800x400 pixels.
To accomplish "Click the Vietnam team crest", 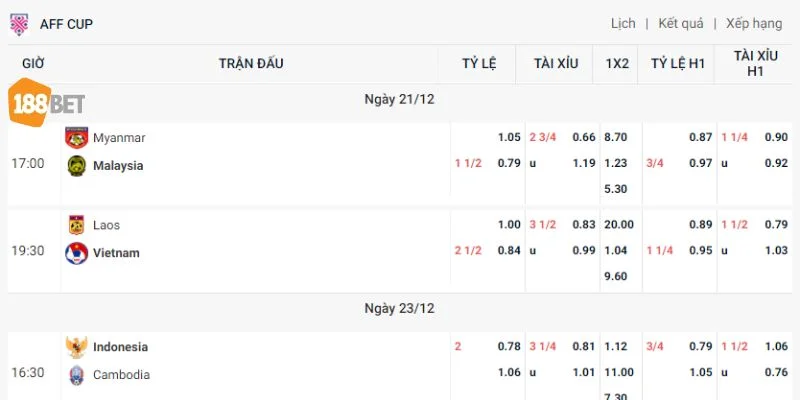I will click(x=77, y=253).
